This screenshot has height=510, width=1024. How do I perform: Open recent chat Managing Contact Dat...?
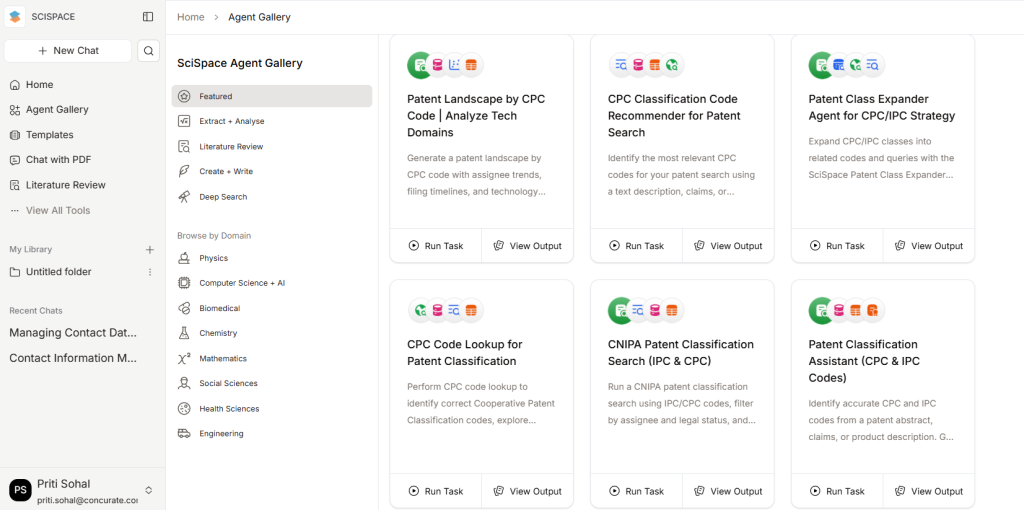[73, 332]
